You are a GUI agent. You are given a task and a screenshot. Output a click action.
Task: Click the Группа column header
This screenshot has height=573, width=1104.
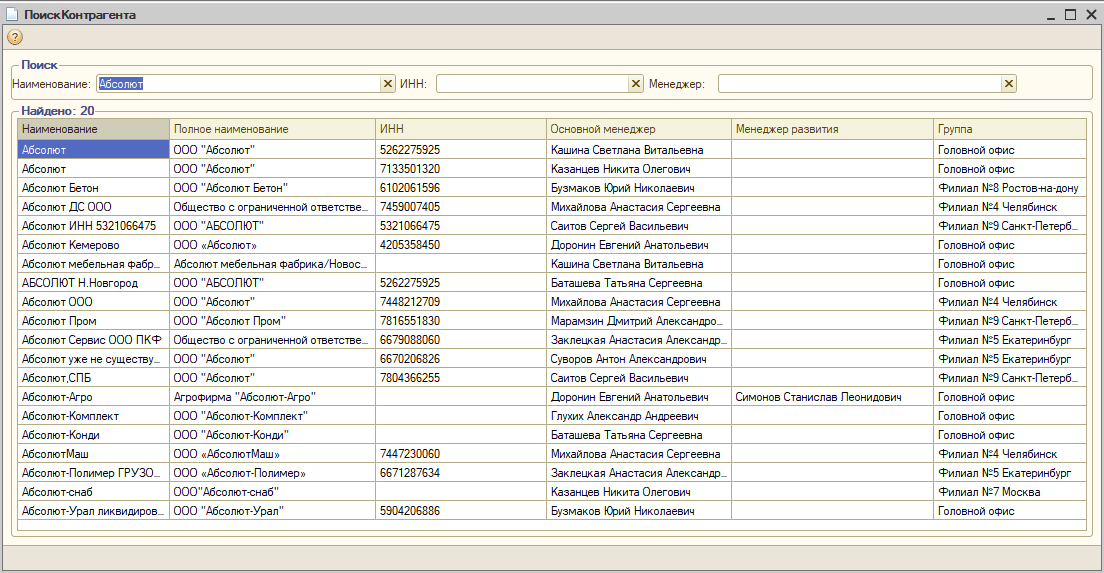(1010, 129)
